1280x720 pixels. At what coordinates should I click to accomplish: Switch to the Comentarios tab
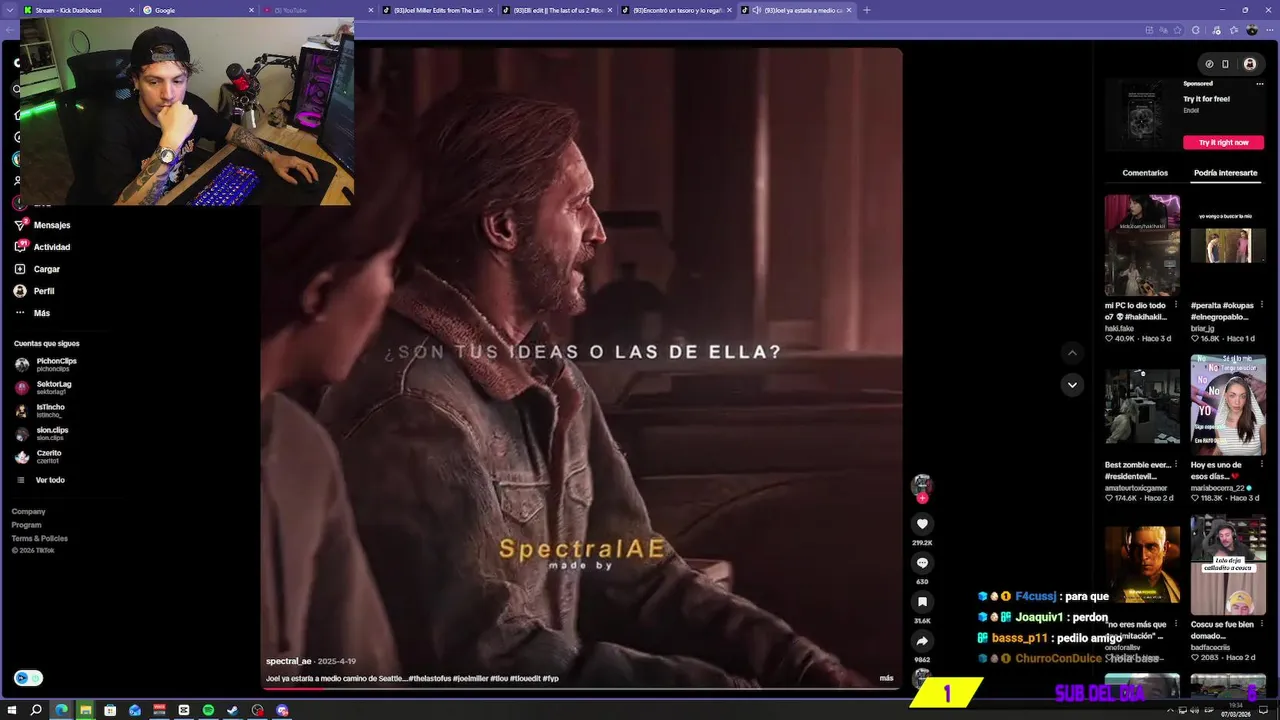click(1145, 173)
